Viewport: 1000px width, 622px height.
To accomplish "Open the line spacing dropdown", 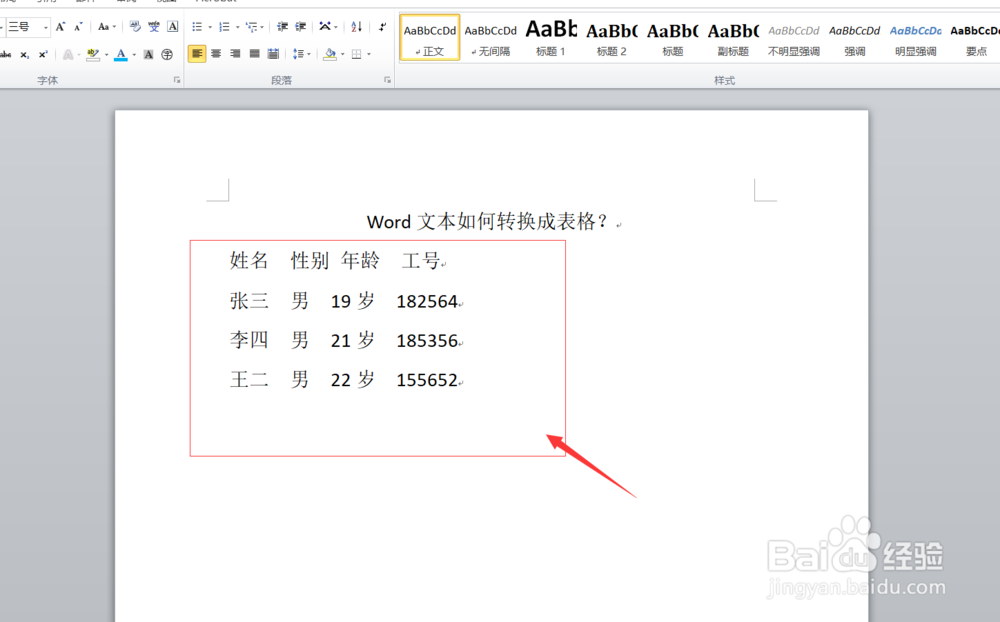I will pos(302,54).
